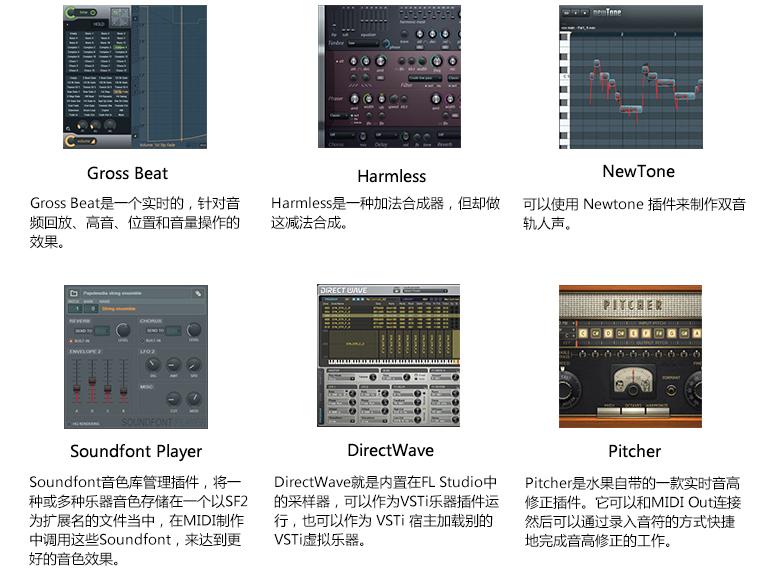This screenshot has height=574, width=770.
Task: Click the Envelope 2 D slider
Action: tap(92, 381)
